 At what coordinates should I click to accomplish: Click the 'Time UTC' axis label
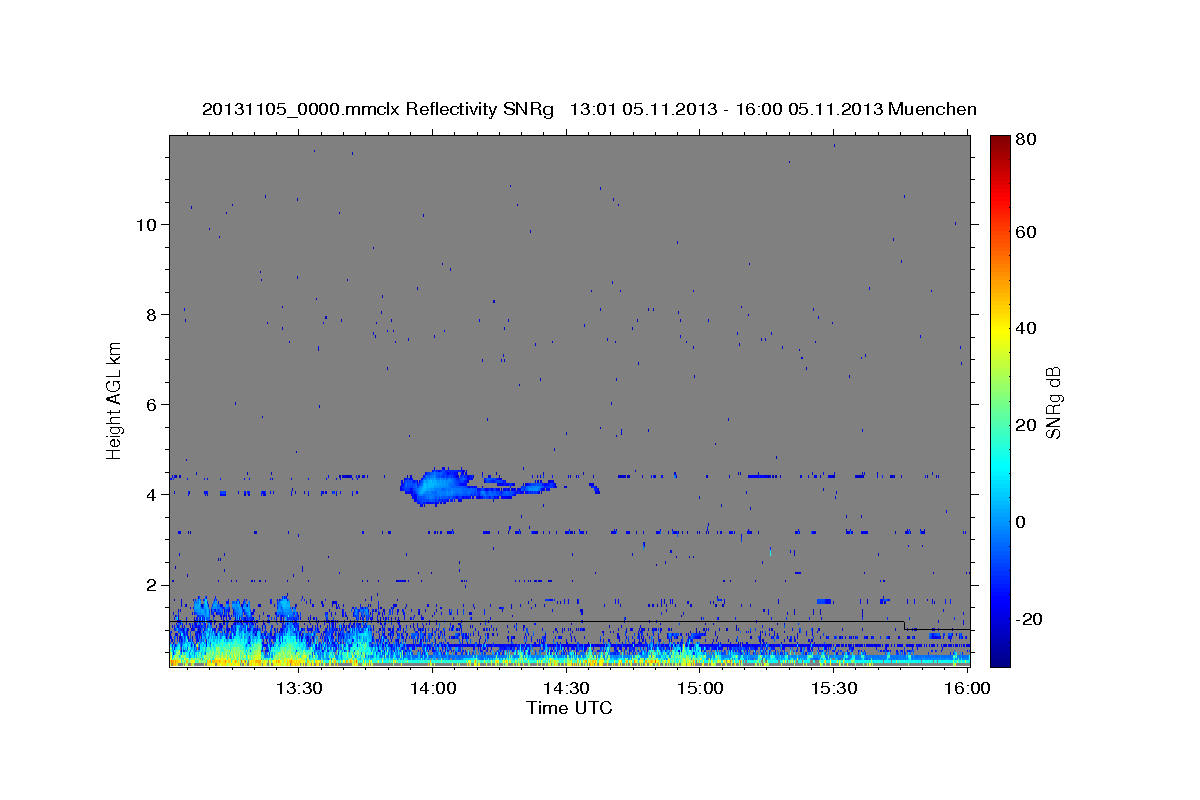[x=569, y=708]
